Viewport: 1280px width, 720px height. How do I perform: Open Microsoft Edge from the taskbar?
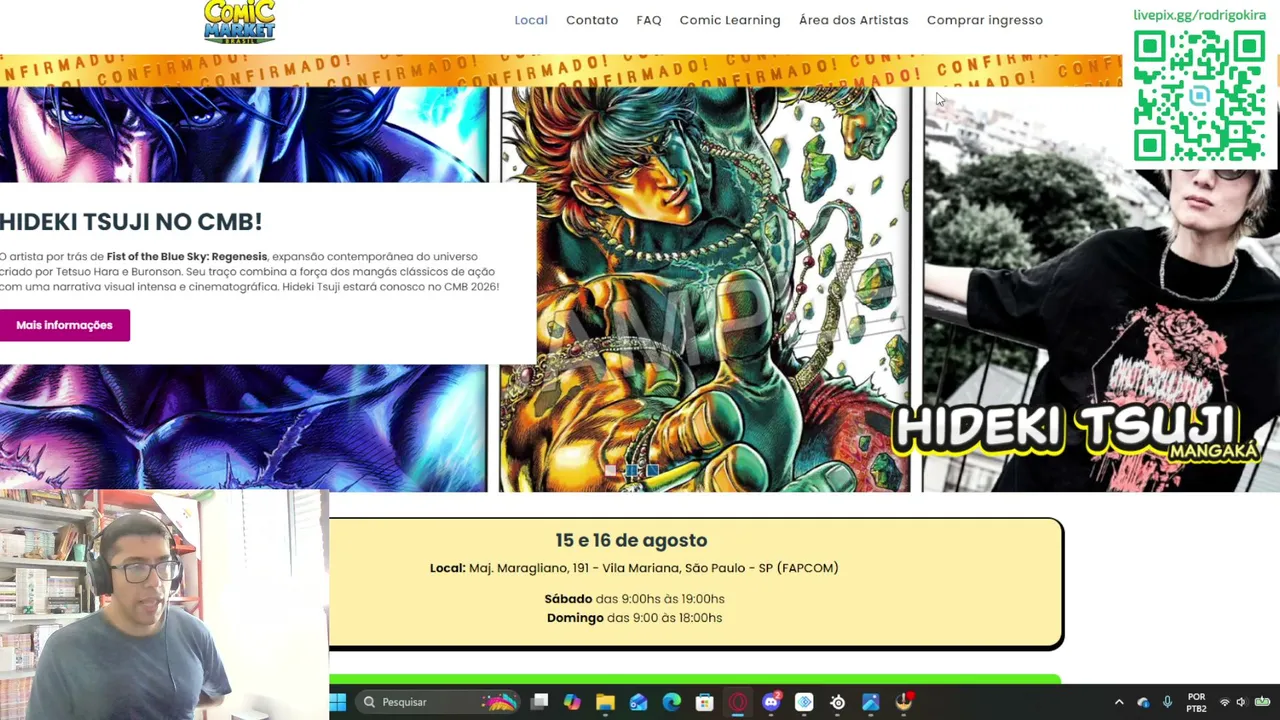coord(671,702)
